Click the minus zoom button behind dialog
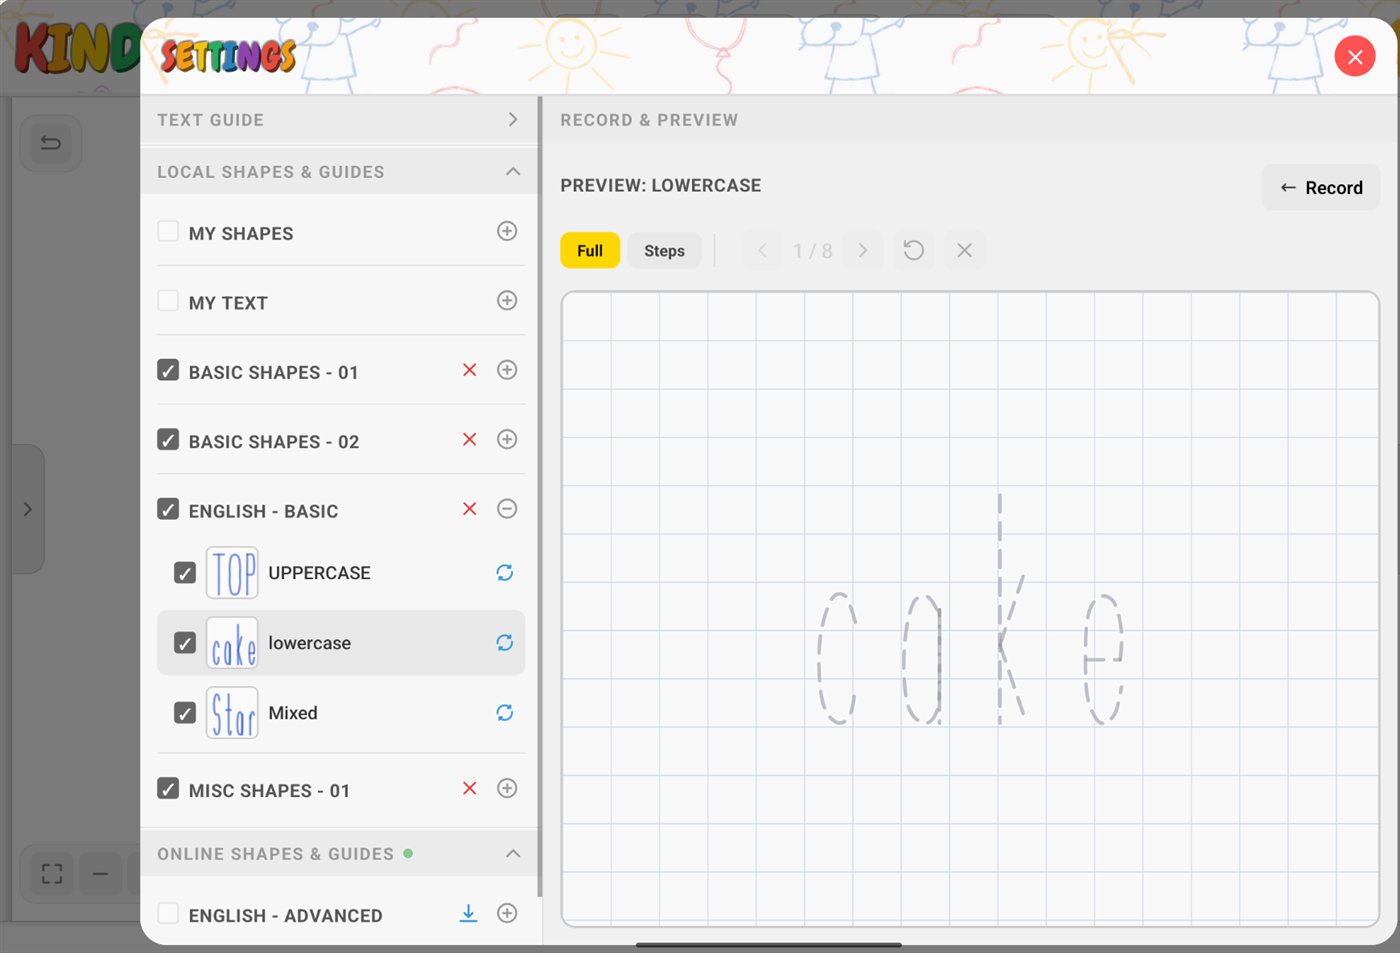 100,874
